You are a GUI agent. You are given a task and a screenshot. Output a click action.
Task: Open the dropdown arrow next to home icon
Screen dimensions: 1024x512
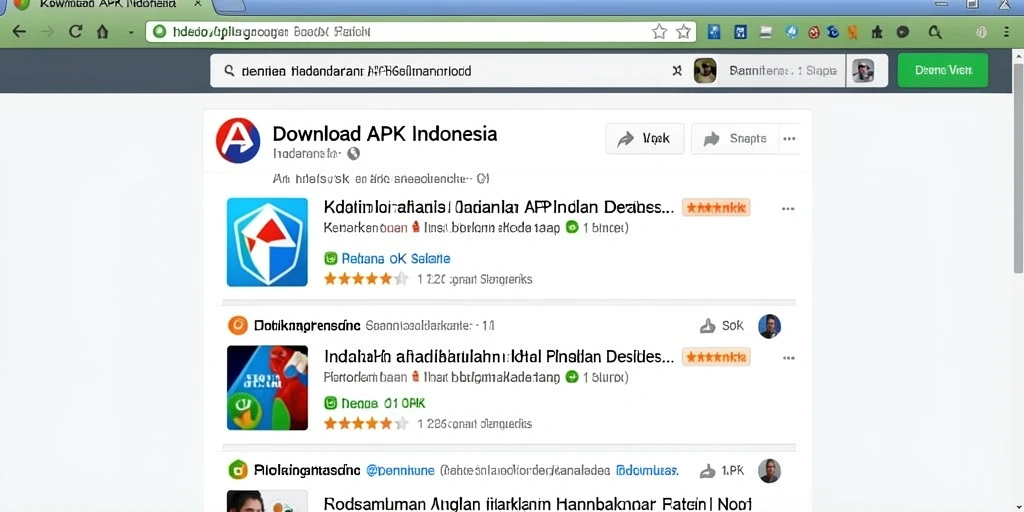[x=131, y=32]
